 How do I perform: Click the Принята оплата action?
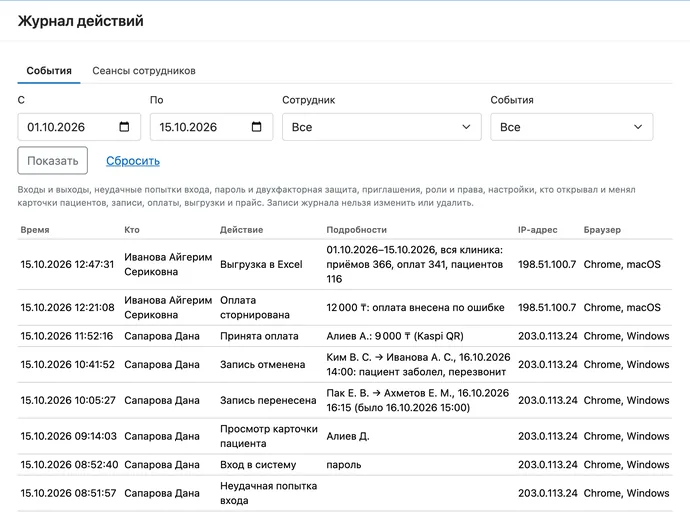pos(259,336)
